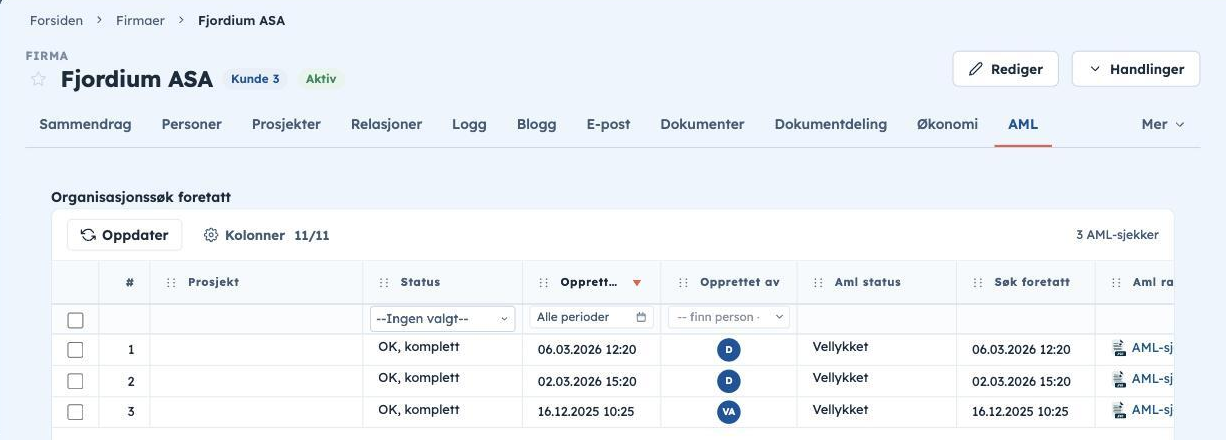Screen dimensions: 1226x440
Task: Expand the Mer tab menu
Action: pos(1163,124)
